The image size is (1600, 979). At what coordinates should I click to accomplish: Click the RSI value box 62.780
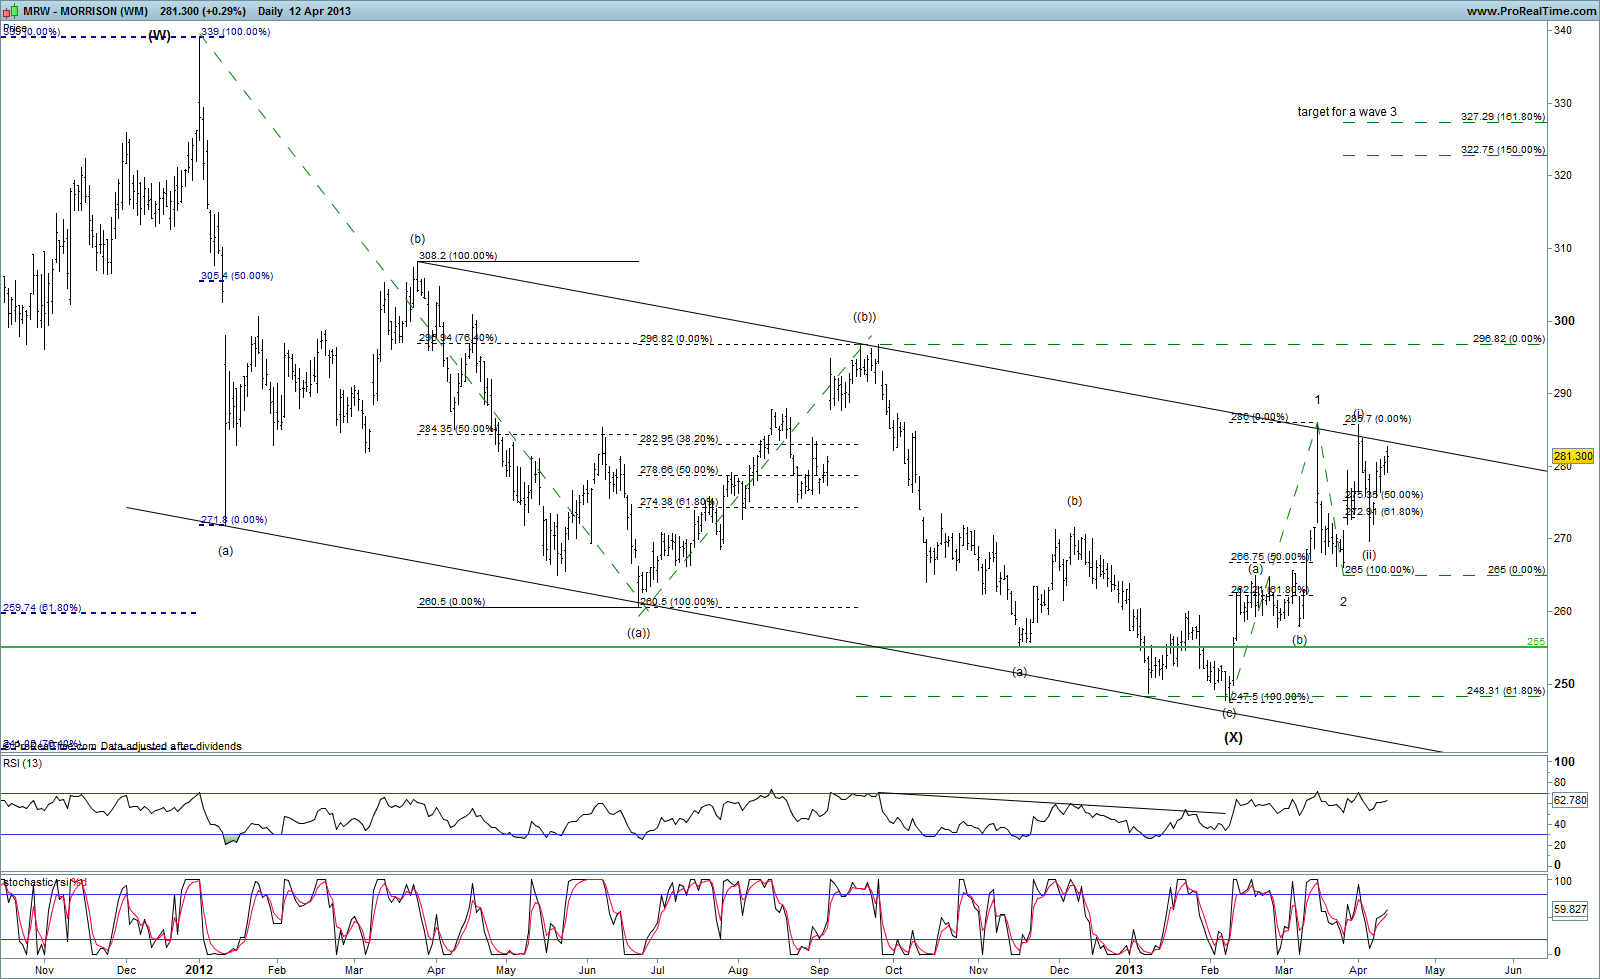1570,800
